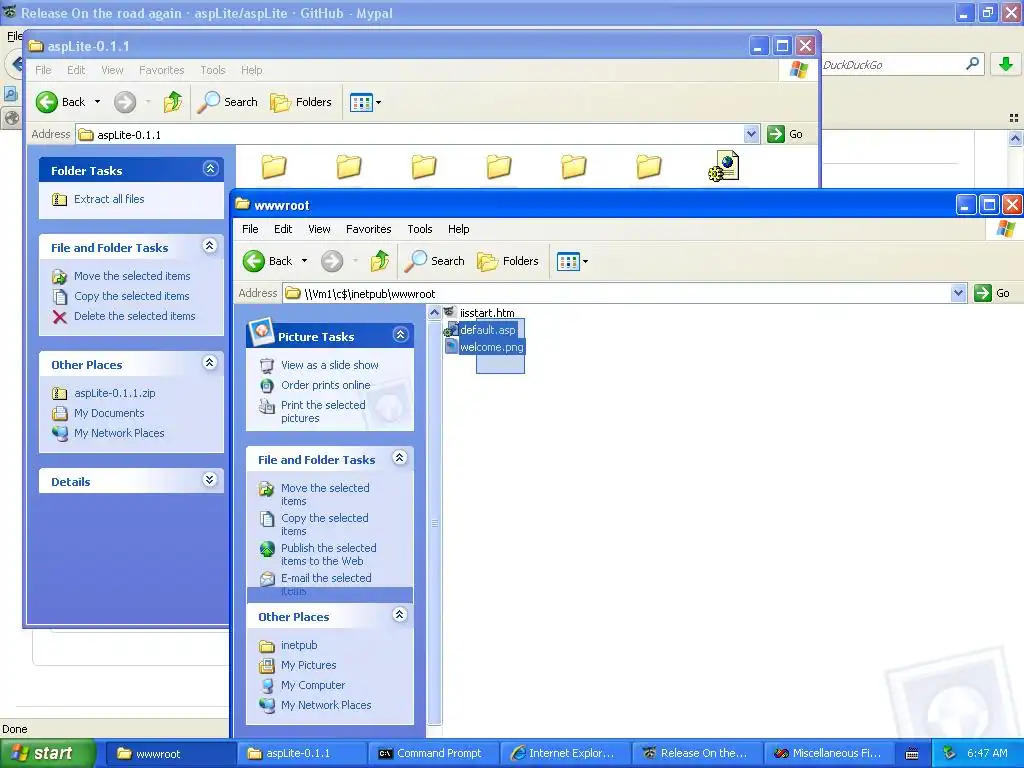Click View as a slide show
The image size is (1024, 768).
(x=329, y=365)
